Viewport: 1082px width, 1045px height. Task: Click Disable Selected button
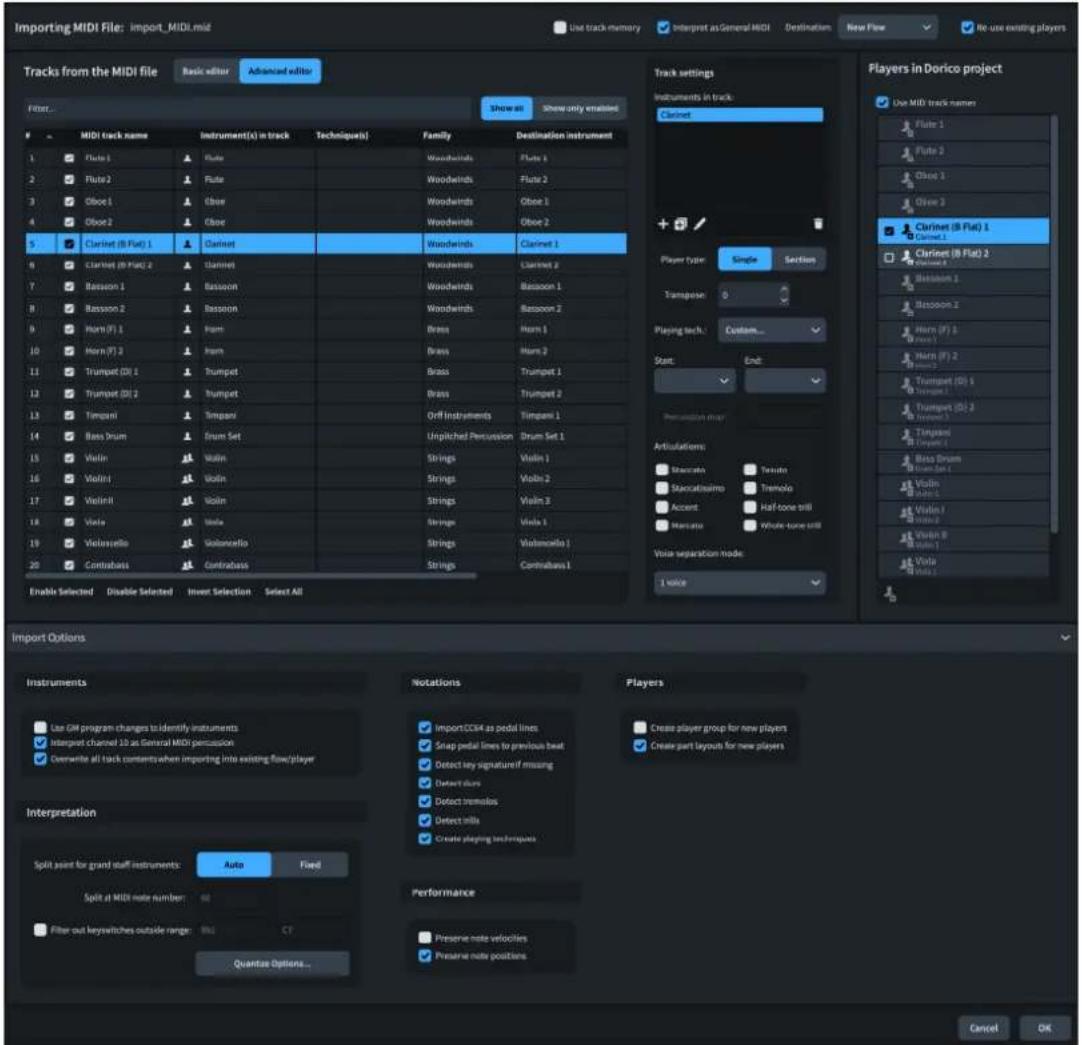(x=140, y=592)
